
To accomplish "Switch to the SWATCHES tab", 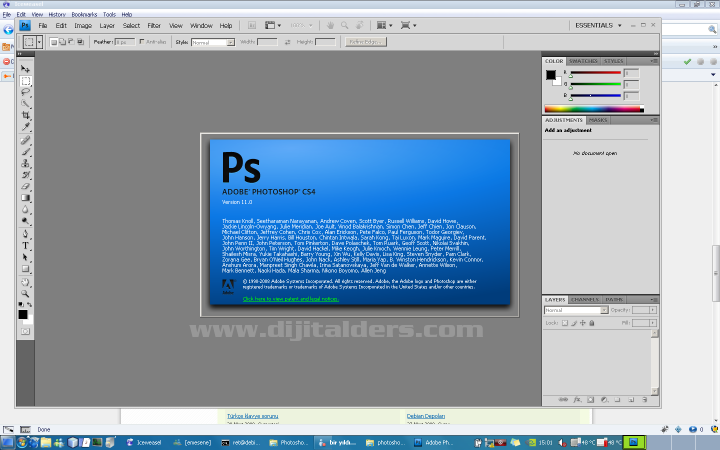I will (583, 61).
